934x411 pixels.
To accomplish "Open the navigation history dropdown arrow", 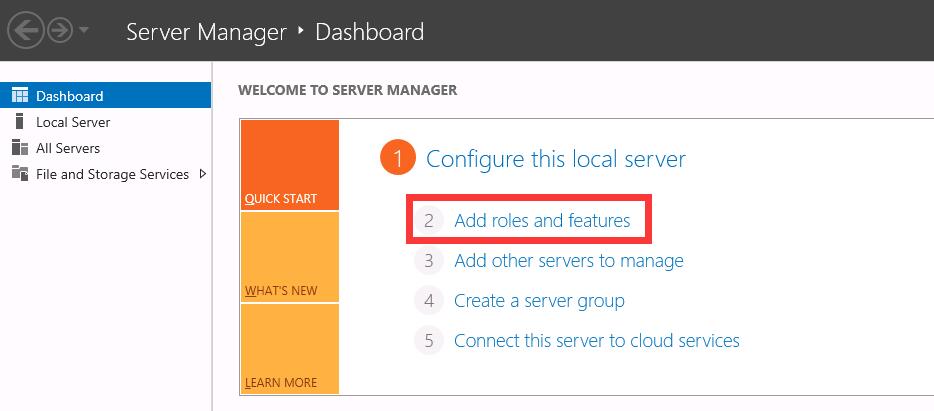I will (84, 31).
